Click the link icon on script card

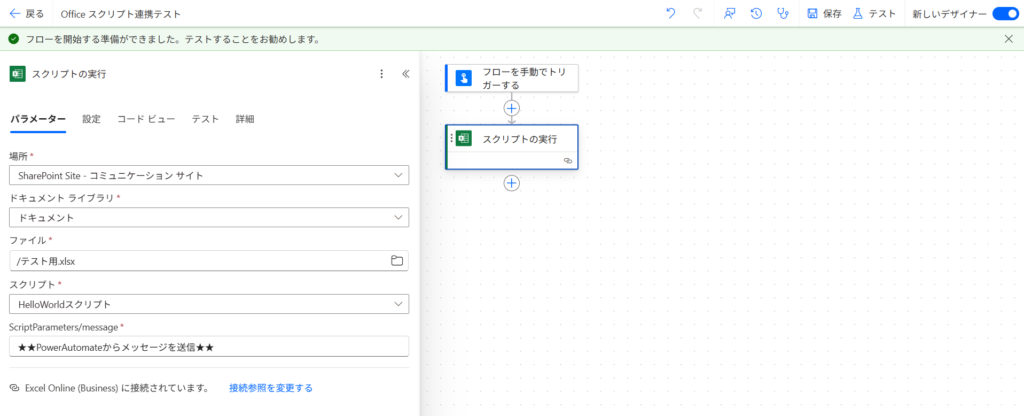coord(568,160)
